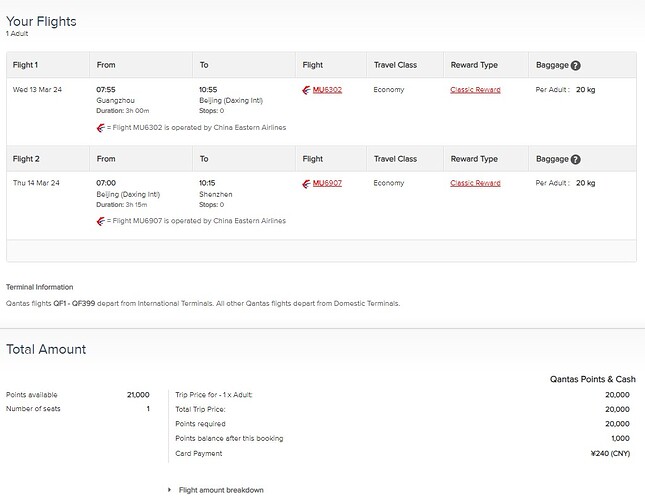Click arrival time 10:55
Screen dimensions: 645x500
coord(208,89)
